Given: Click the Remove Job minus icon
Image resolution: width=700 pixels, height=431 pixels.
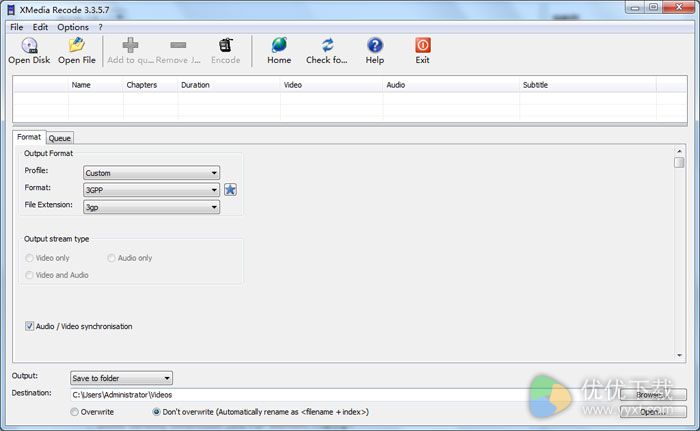Looking at the screenshot, I should pos(178,45).
